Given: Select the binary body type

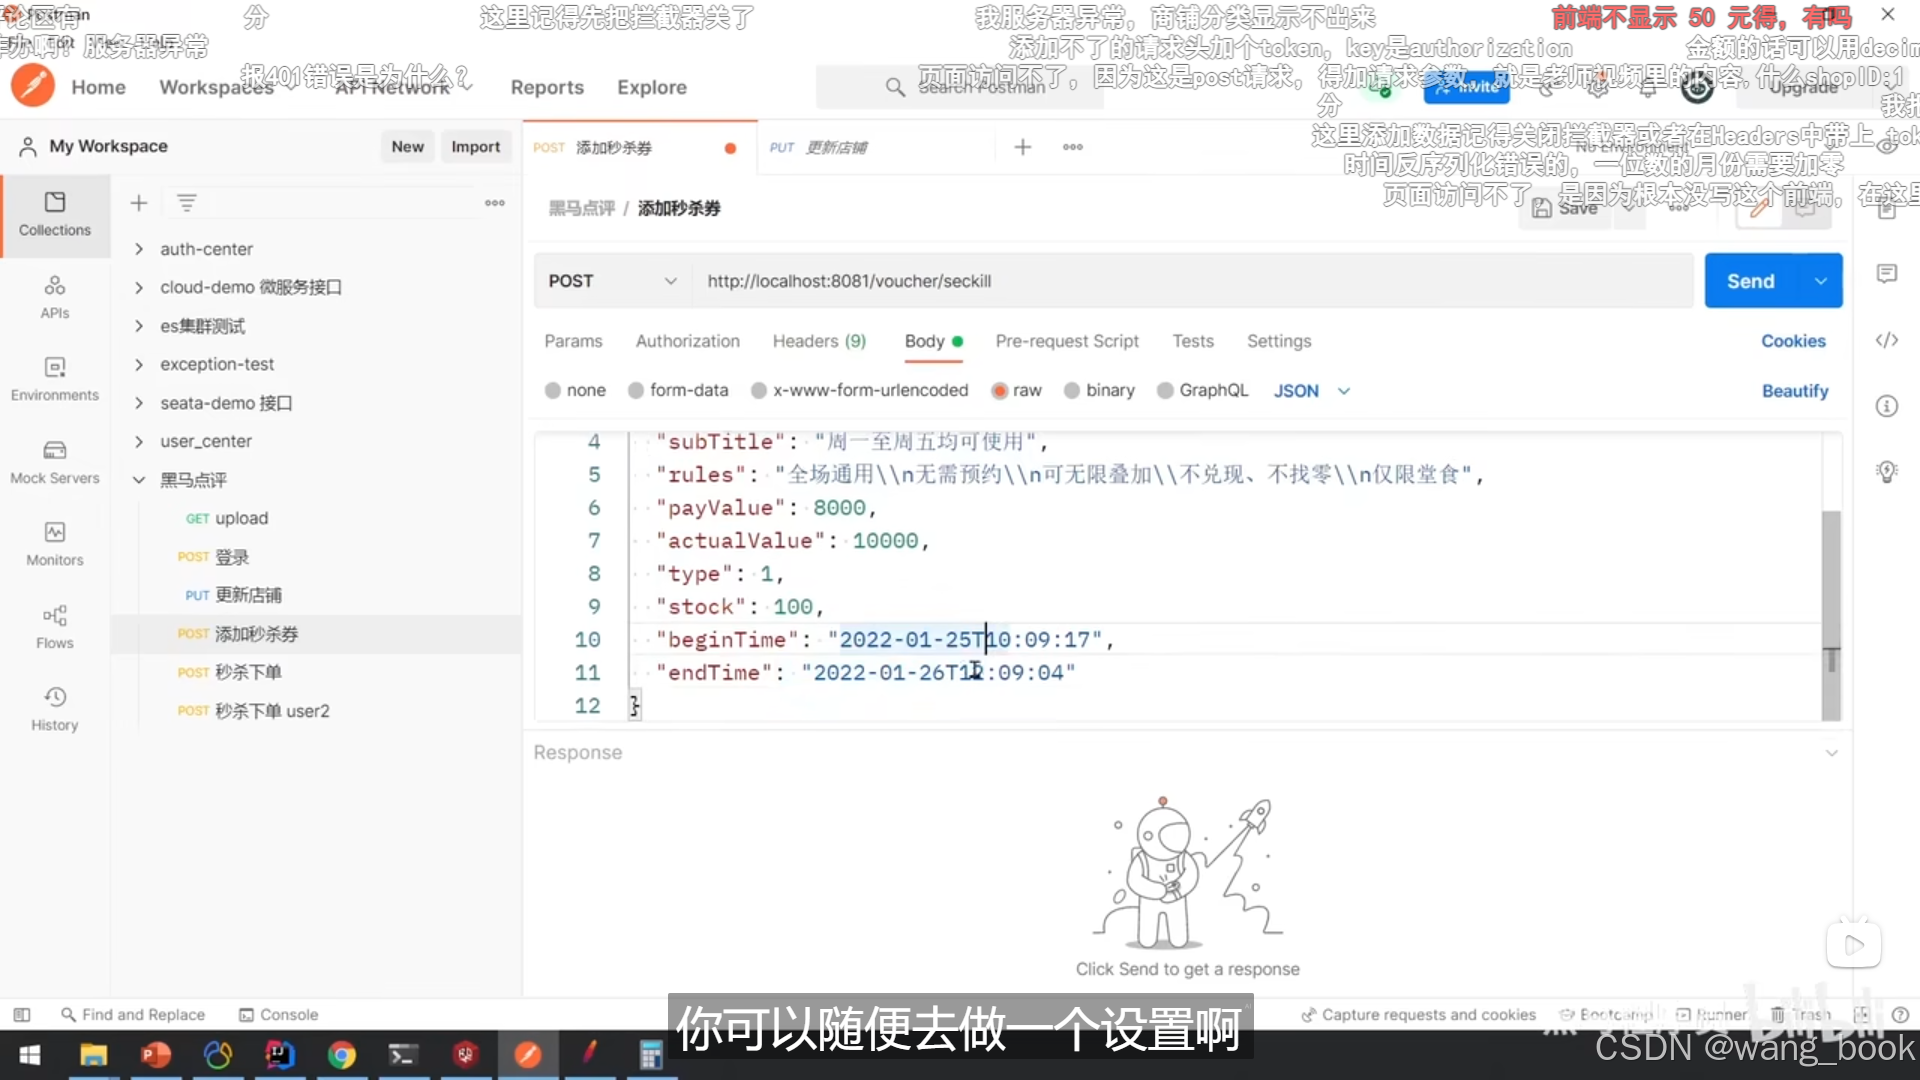Looking at the screenshot, I should click(1099, 390).
